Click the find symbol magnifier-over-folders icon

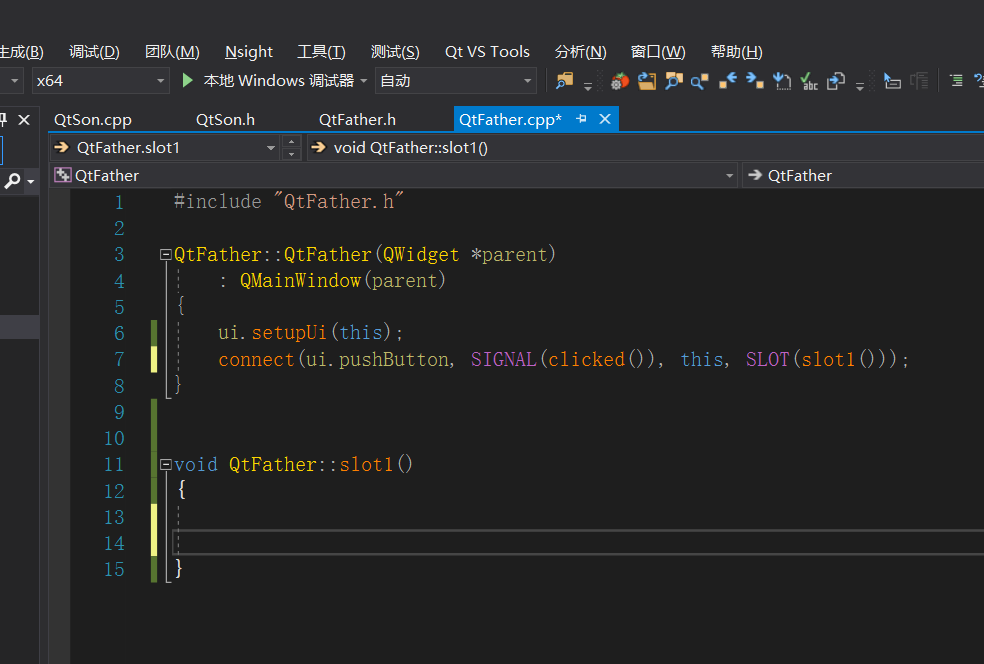pos(673,81)
